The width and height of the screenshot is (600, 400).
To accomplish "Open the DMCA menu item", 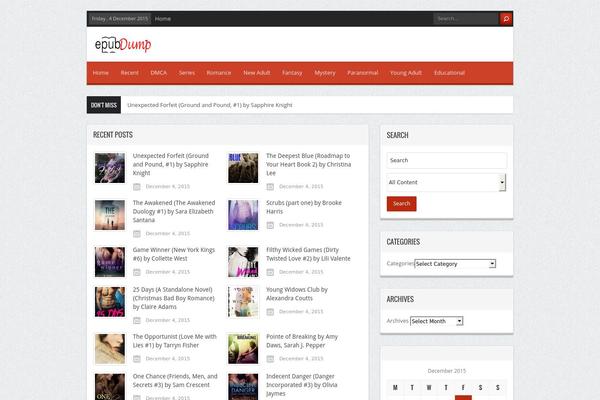I will 158,73.
